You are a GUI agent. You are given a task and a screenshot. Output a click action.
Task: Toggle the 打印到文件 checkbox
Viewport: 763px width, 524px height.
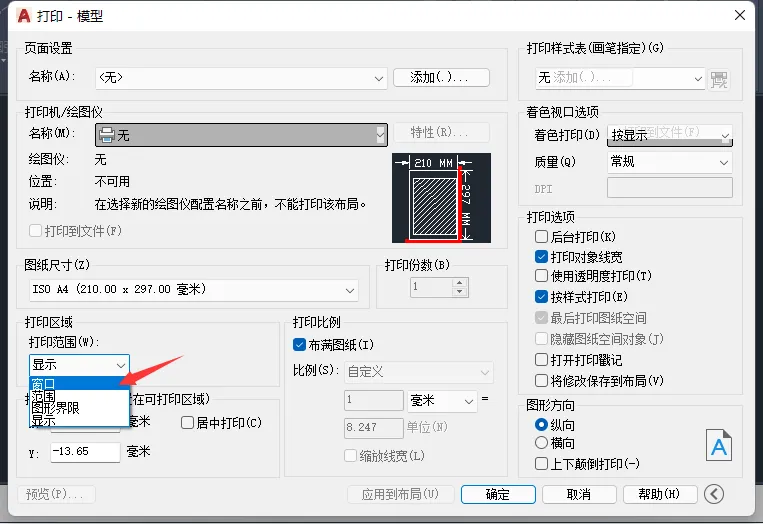coord(36,231)
